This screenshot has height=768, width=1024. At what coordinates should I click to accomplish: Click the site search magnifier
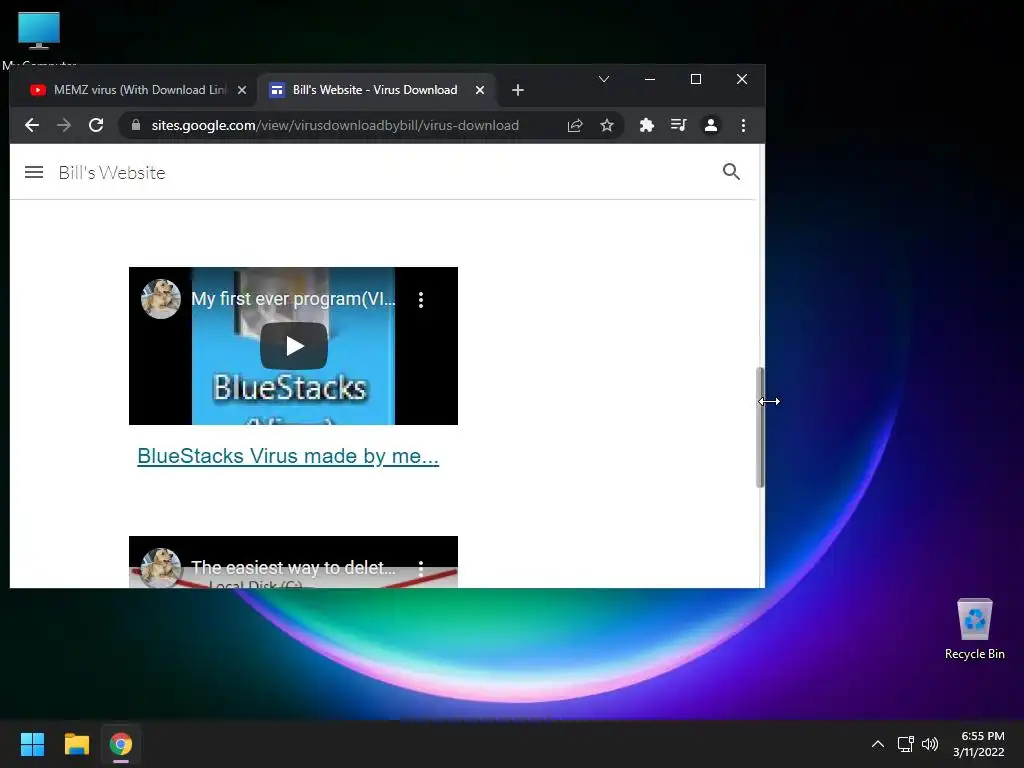coord(731,172)
